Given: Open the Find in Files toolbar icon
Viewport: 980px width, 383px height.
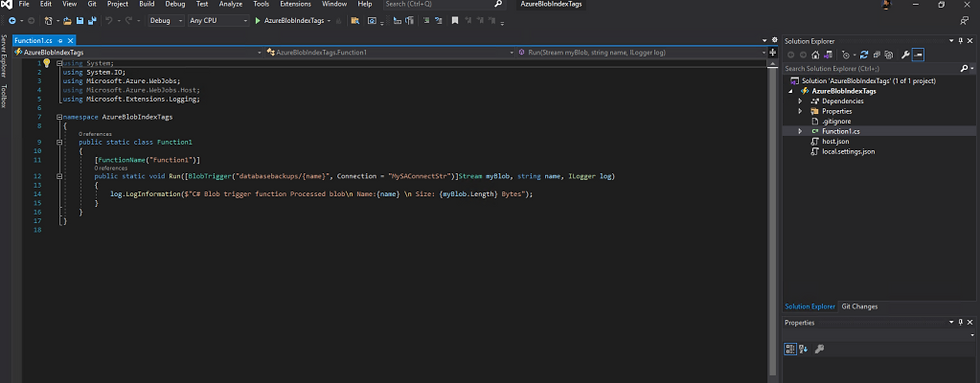Looking at the screenshot, I should (355, 21).
